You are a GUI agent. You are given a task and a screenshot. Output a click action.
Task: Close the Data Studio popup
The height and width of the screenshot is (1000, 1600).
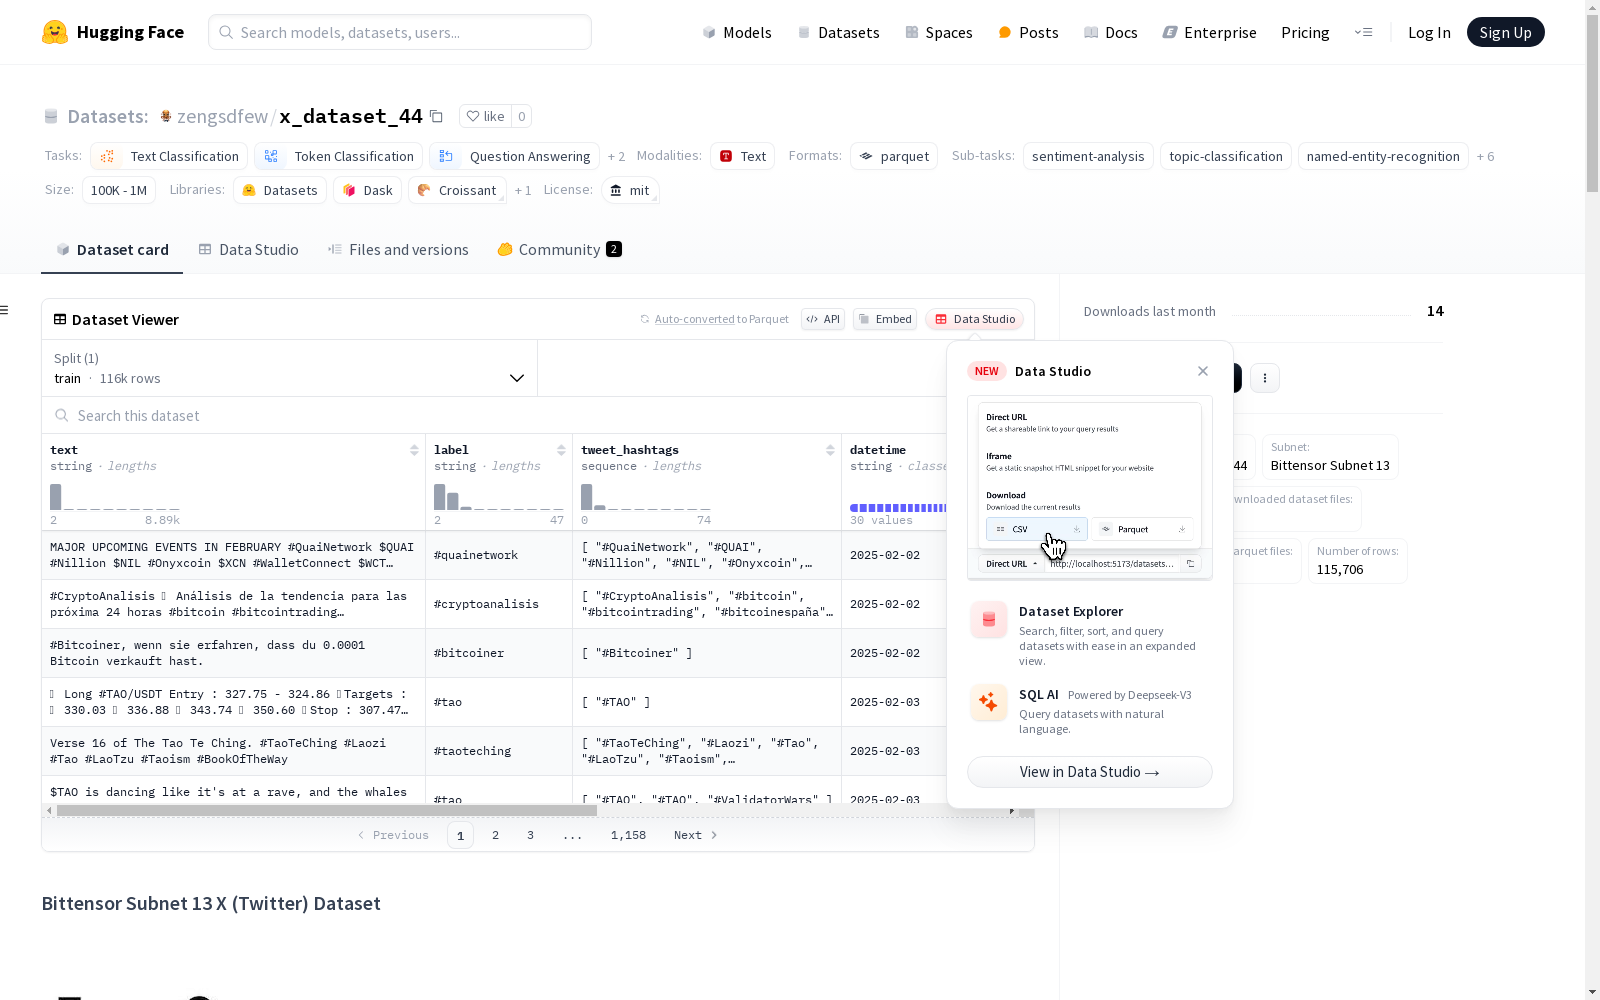[x=1203, y=371]
